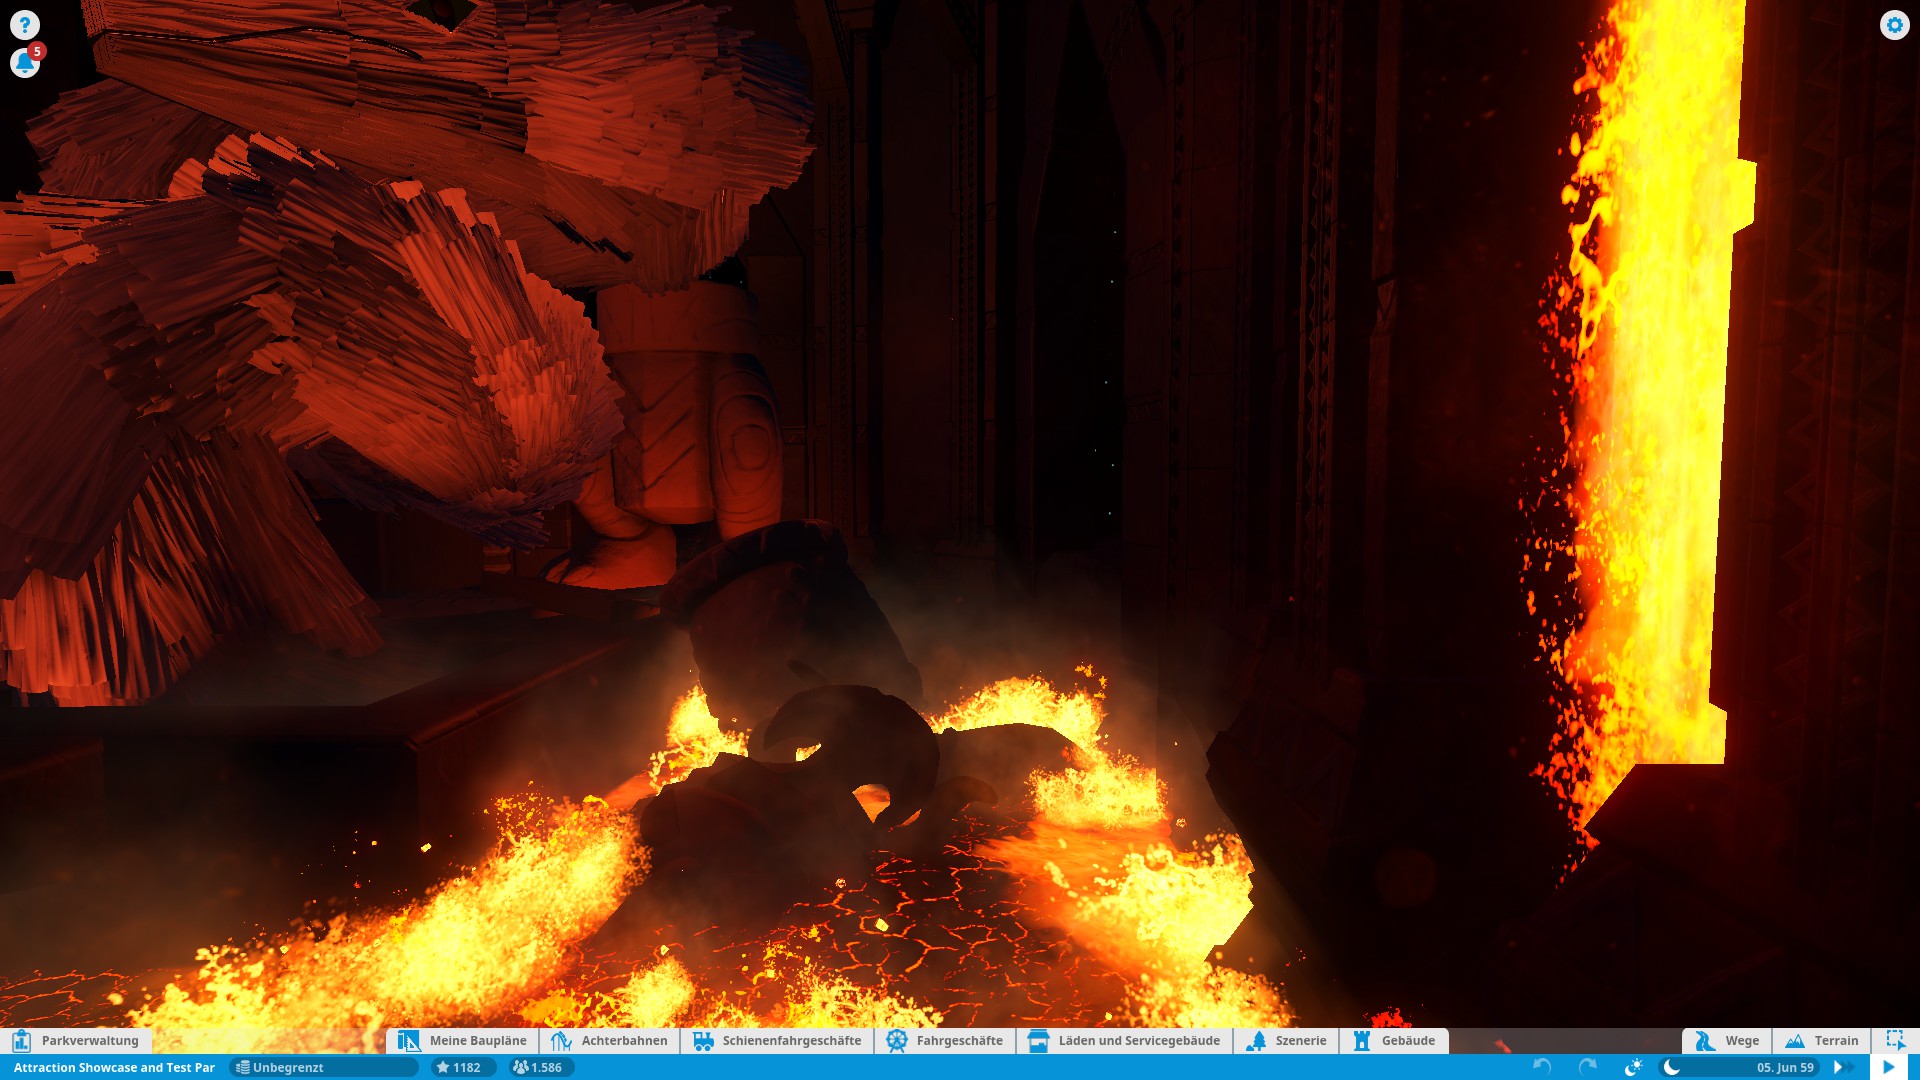The height and width of the screenshot is (1080, 1920).
Task: Open the Parkverwaltung tab
Action: [77, 1041]
